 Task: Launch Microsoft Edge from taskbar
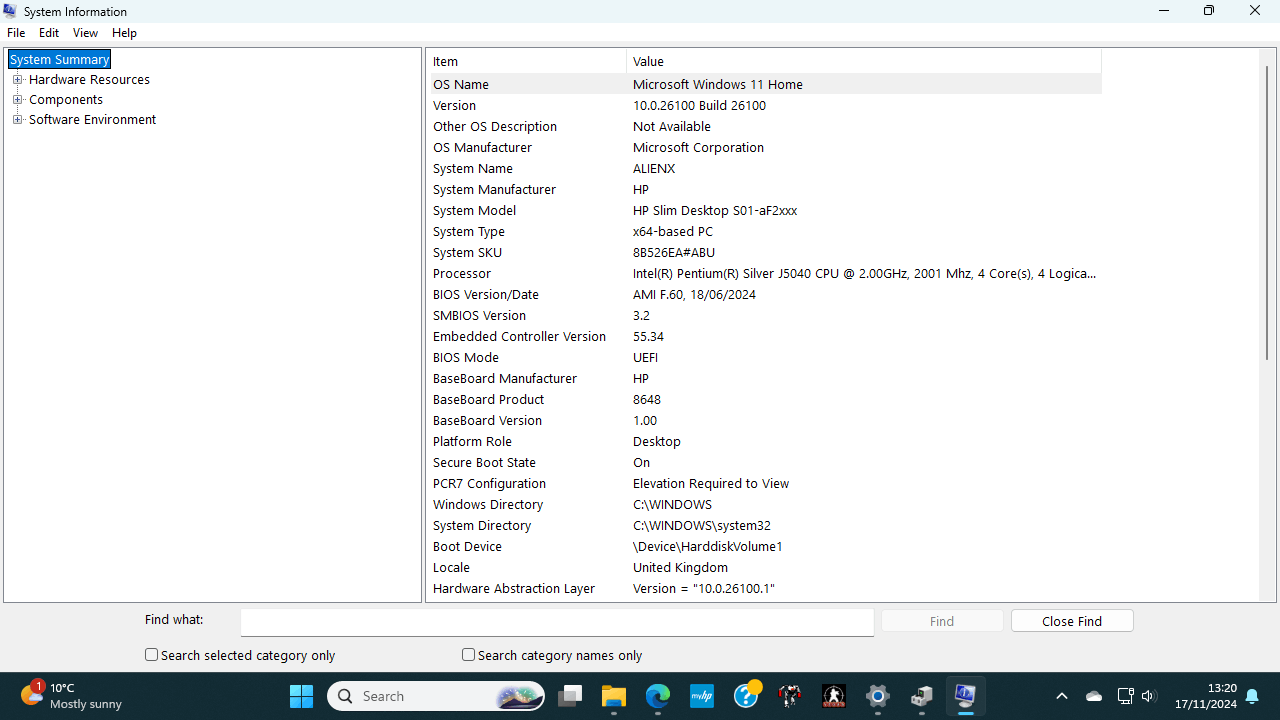point(657,696)
